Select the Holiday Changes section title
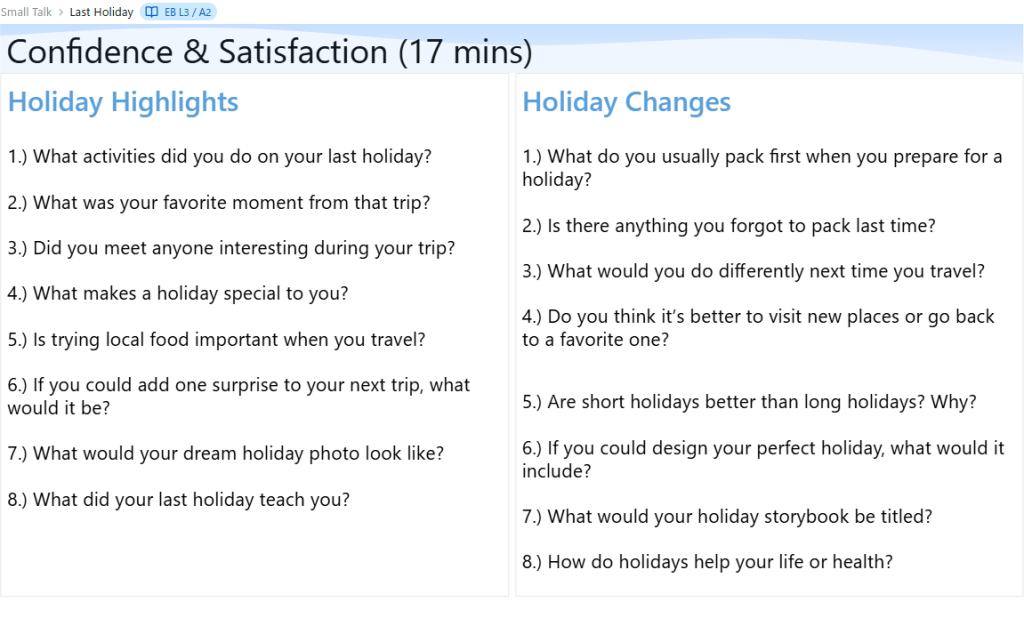 tap(626, 102)
